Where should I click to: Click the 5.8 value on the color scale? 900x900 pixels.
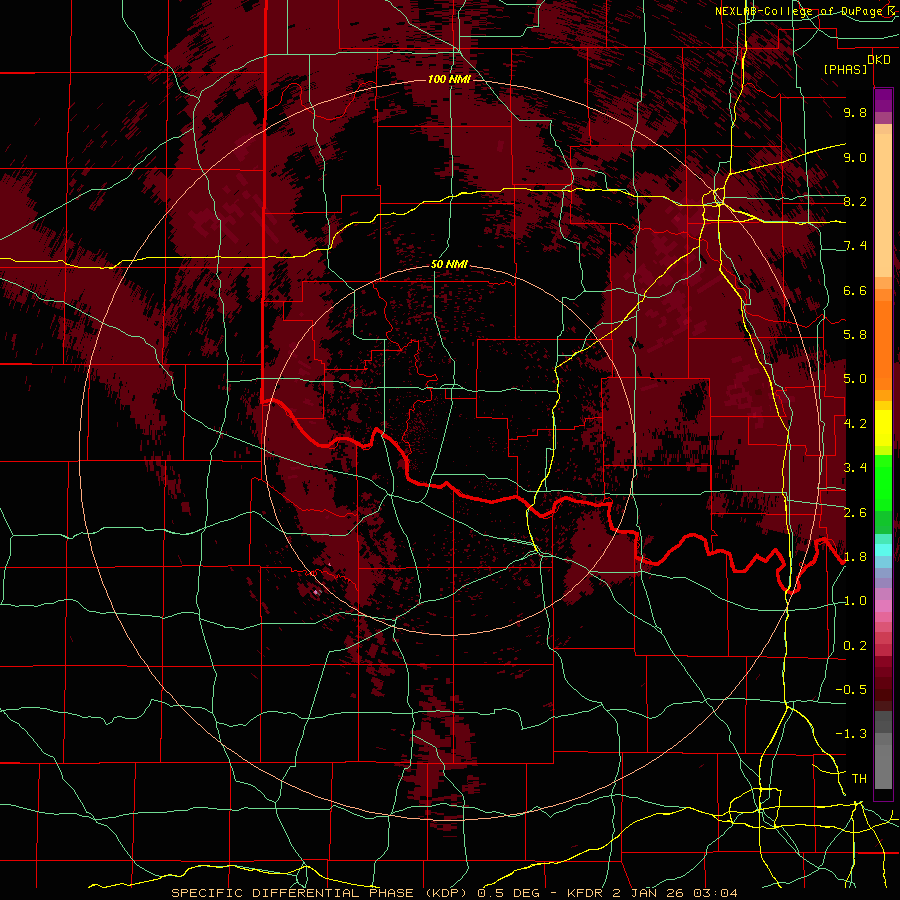[855, 335]
